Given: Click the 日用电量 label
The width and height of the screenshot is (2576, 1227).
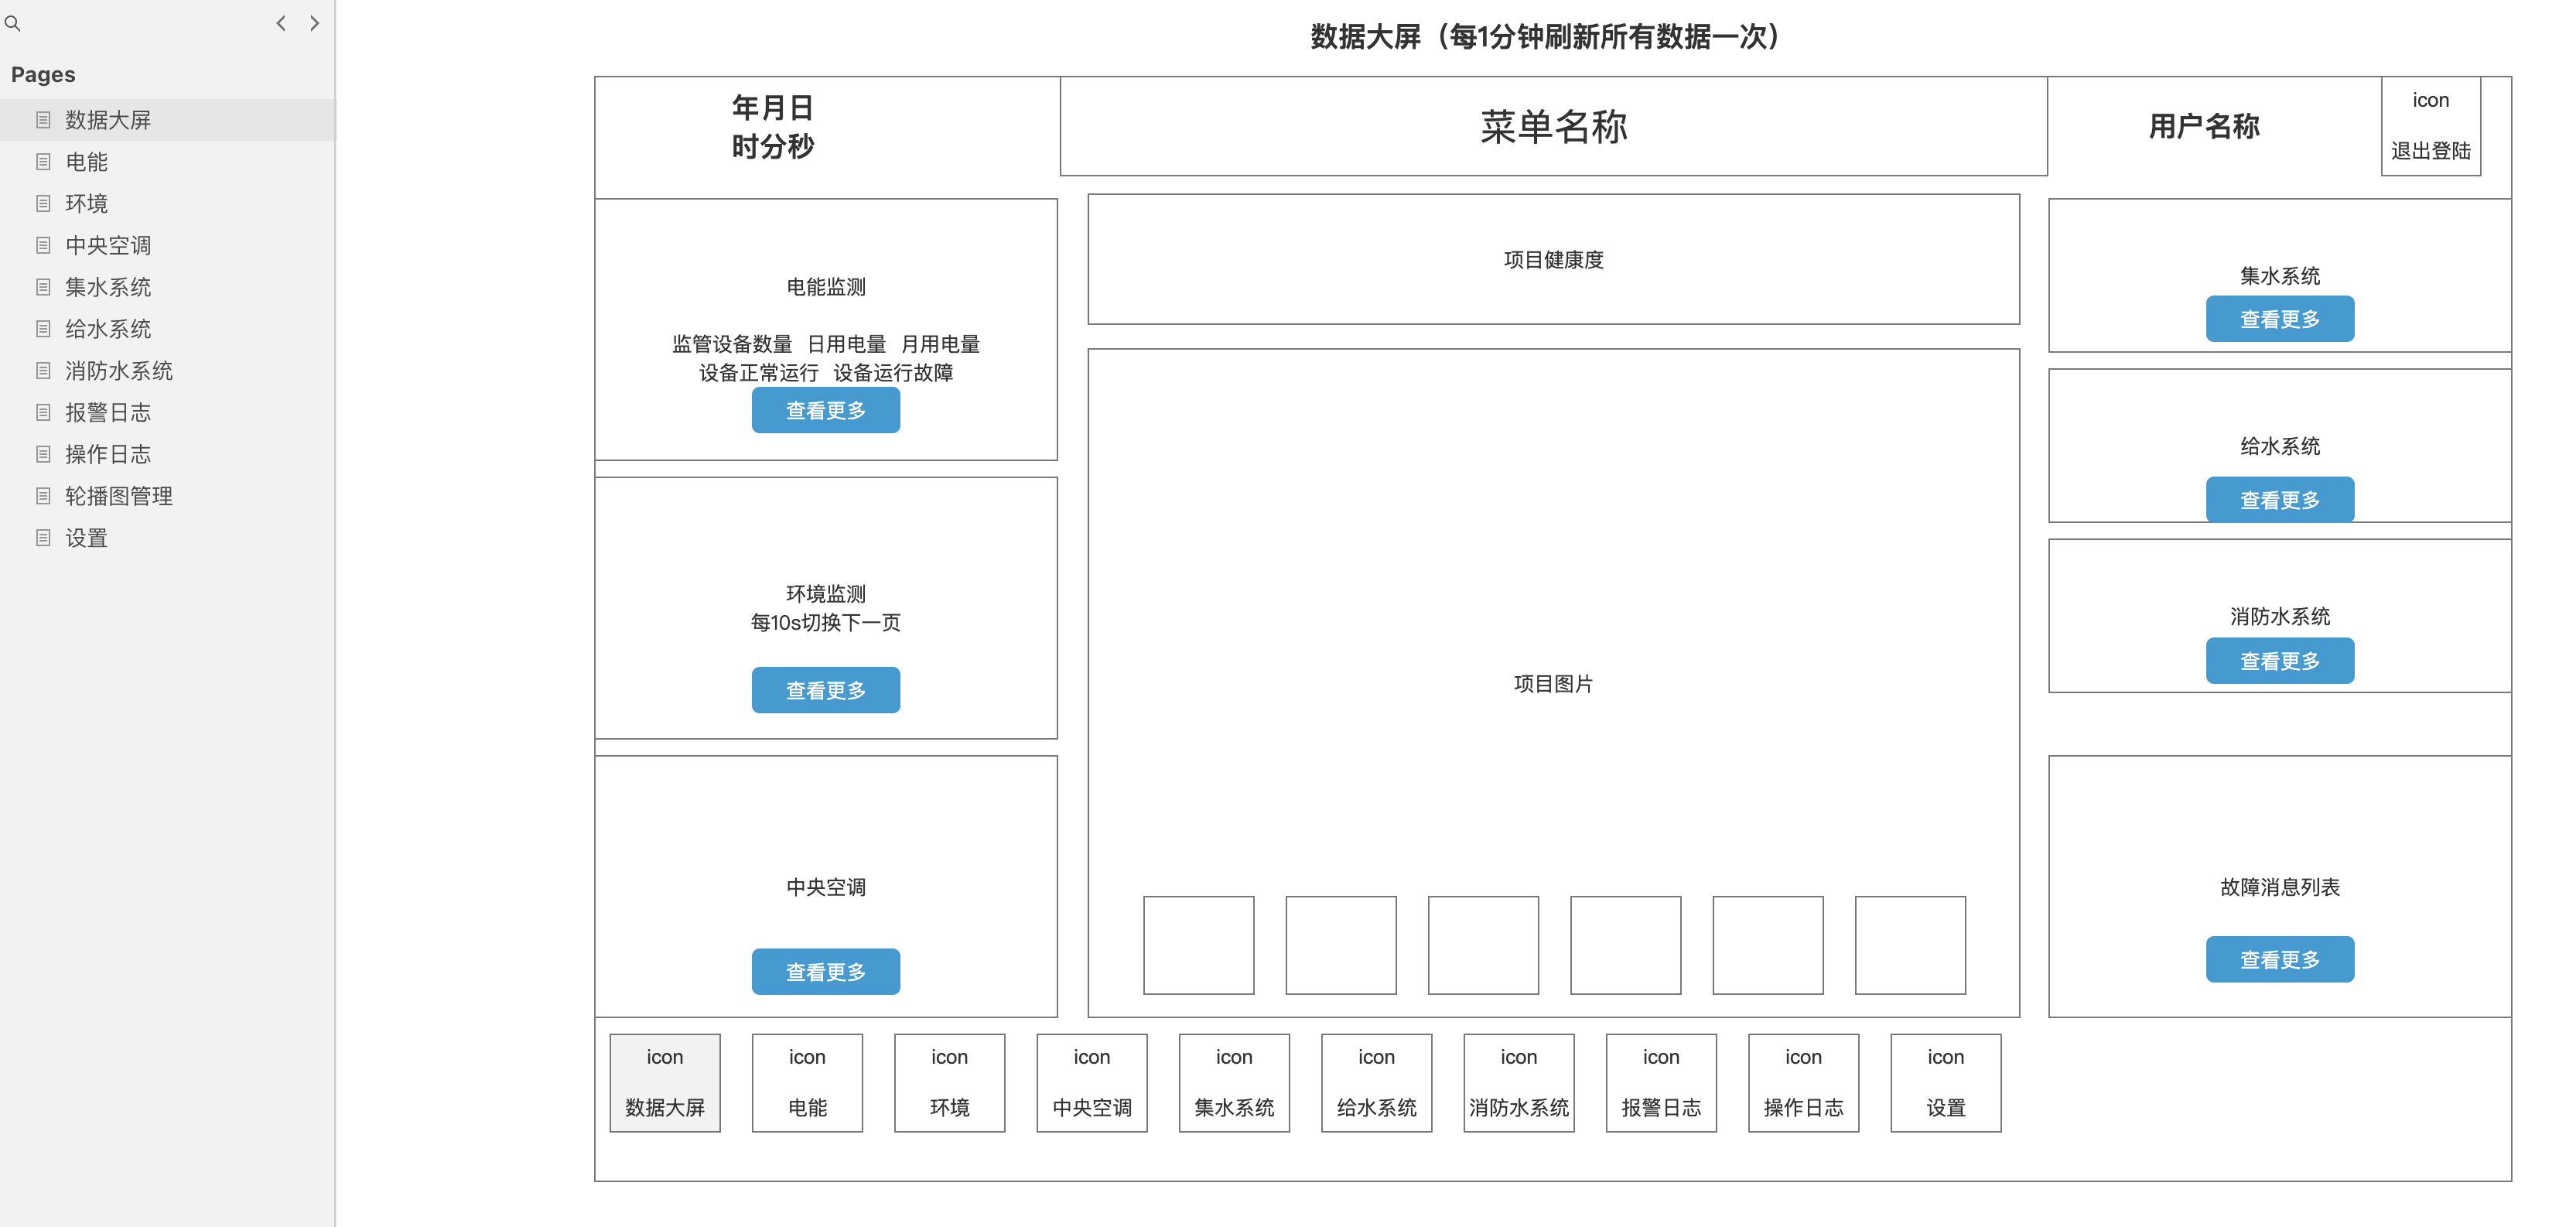Looking at the screenshot, I should [846, 344].
